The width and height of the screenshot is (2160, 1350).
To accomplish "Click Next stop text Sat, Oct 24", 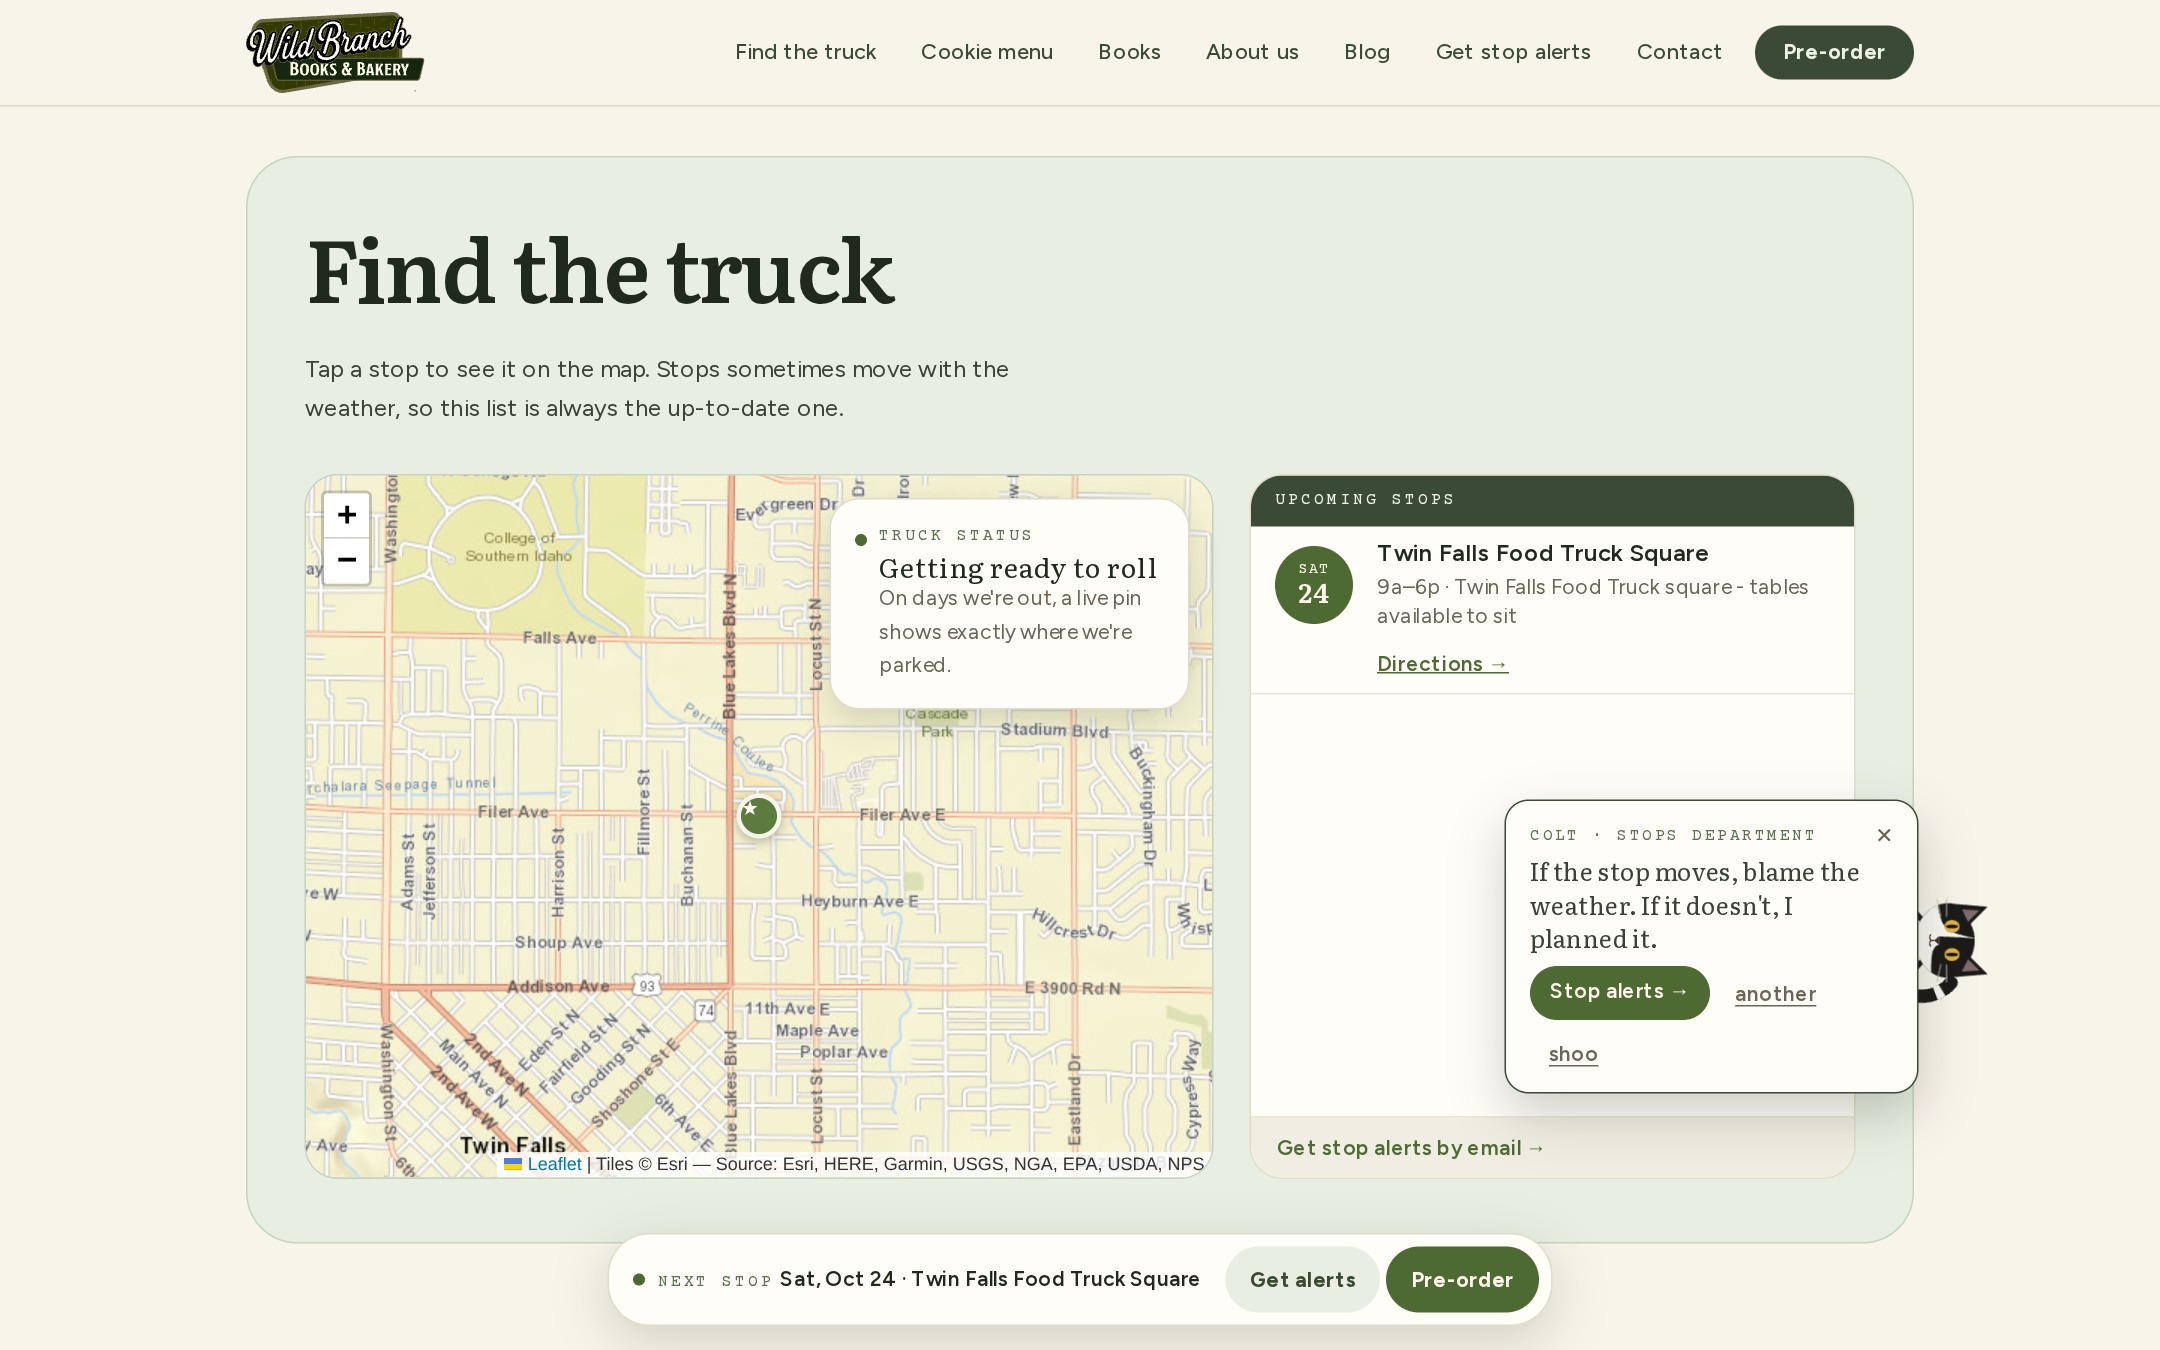I will [989, 1279].
